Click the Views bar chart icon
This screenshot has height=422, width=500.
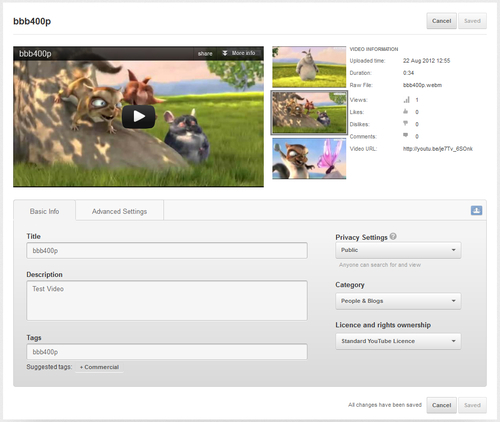click(406, 100)
